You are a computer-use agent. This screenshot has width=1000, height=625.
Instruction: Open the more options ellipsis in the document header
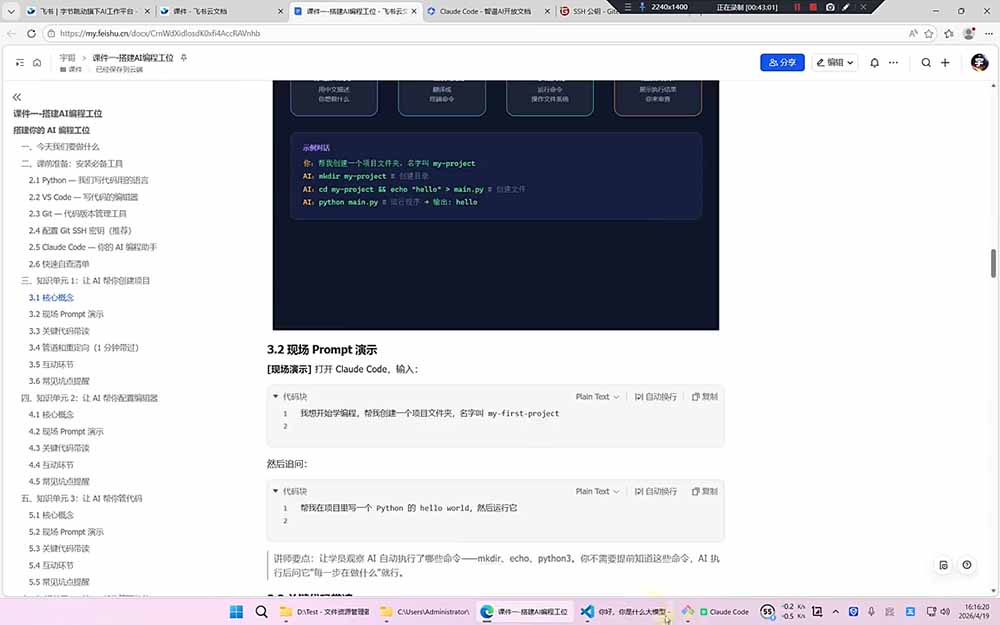pyautogui.click(x=893, y=62)
